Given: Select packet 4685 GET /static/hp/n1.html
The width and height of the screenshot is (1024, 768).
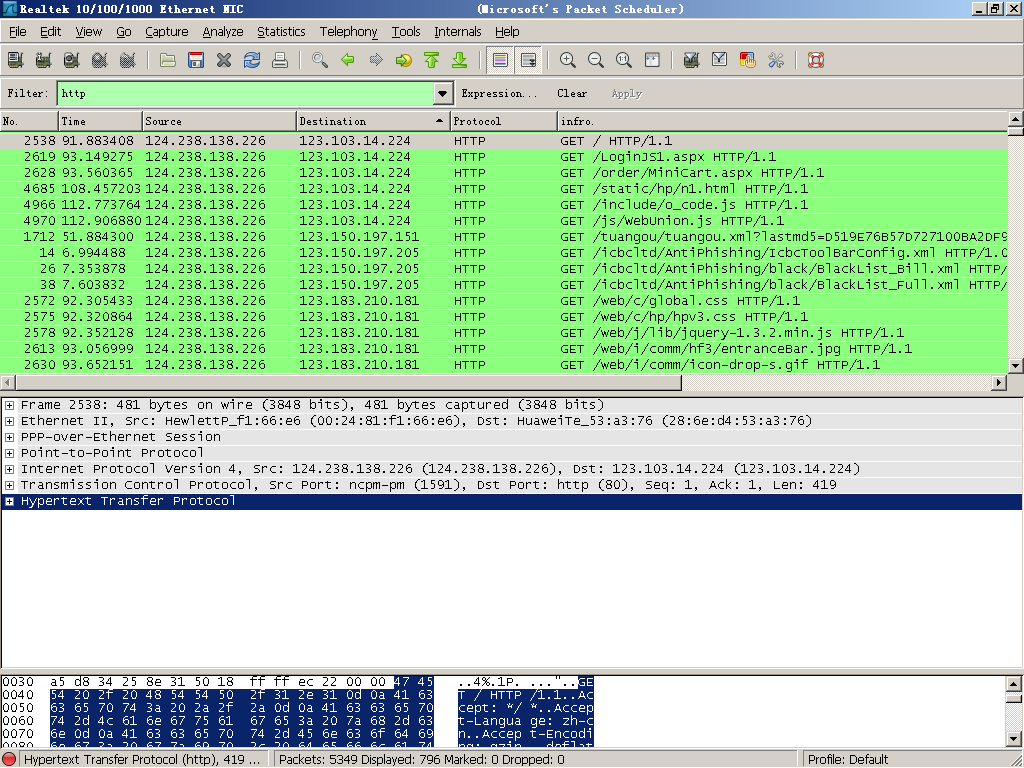Looking at the screenshot, I should point(504,189).
